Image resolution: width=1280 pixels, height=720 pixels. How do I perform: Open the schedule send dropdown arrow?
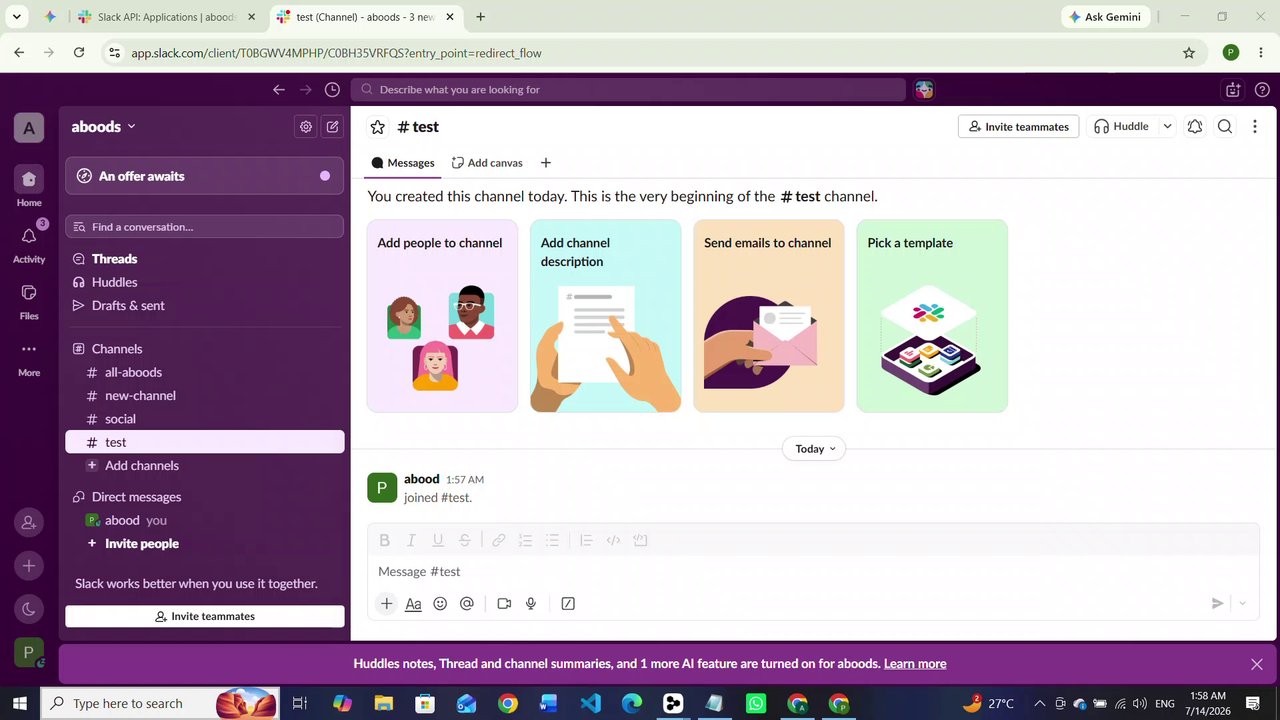coord(1243,604)
